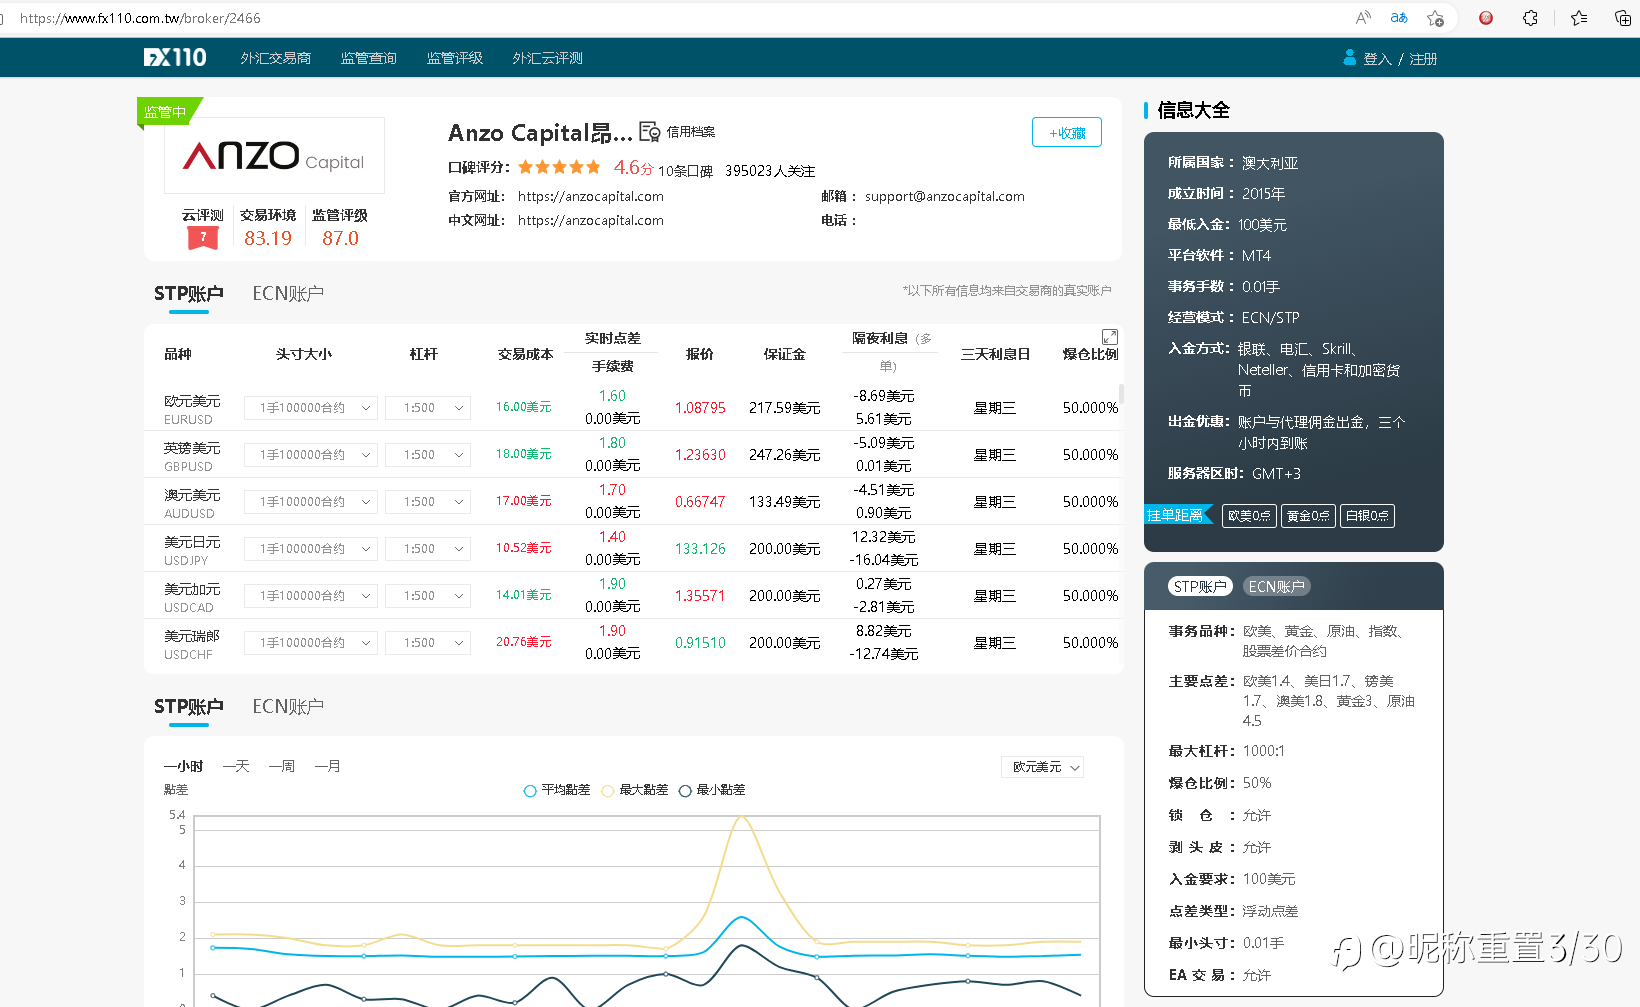Open 外汇云评测 navigation menu

[x=548, y=58]
